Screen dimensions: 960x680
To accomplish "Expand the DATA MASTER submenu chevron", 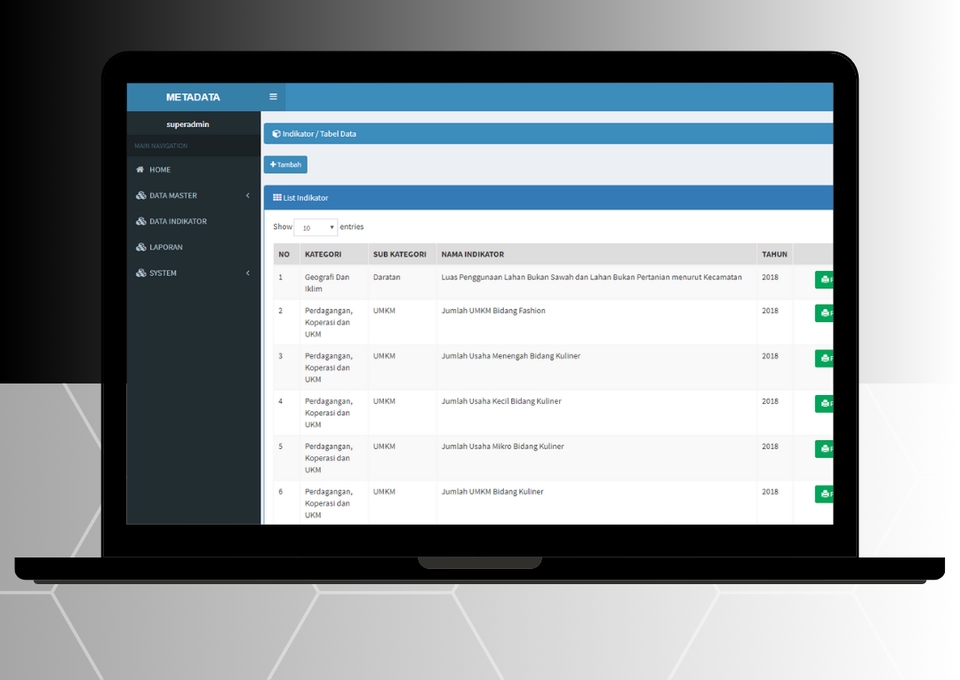I will pos(248,196).
